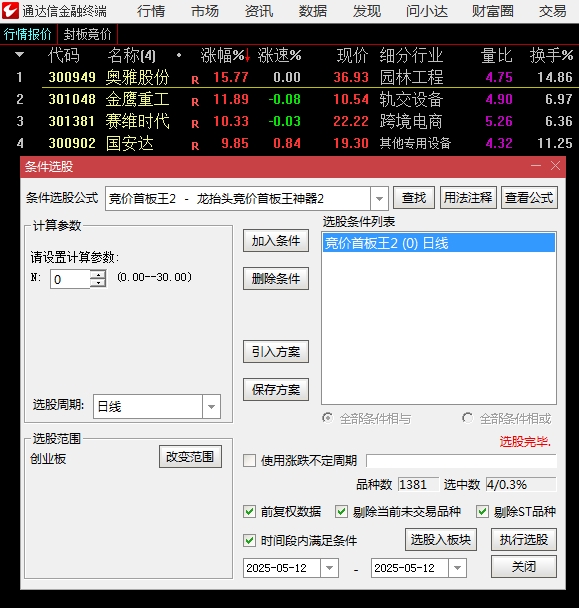Increase the N parameter with spinner
The image size is (579, 608).
[98, 274]
